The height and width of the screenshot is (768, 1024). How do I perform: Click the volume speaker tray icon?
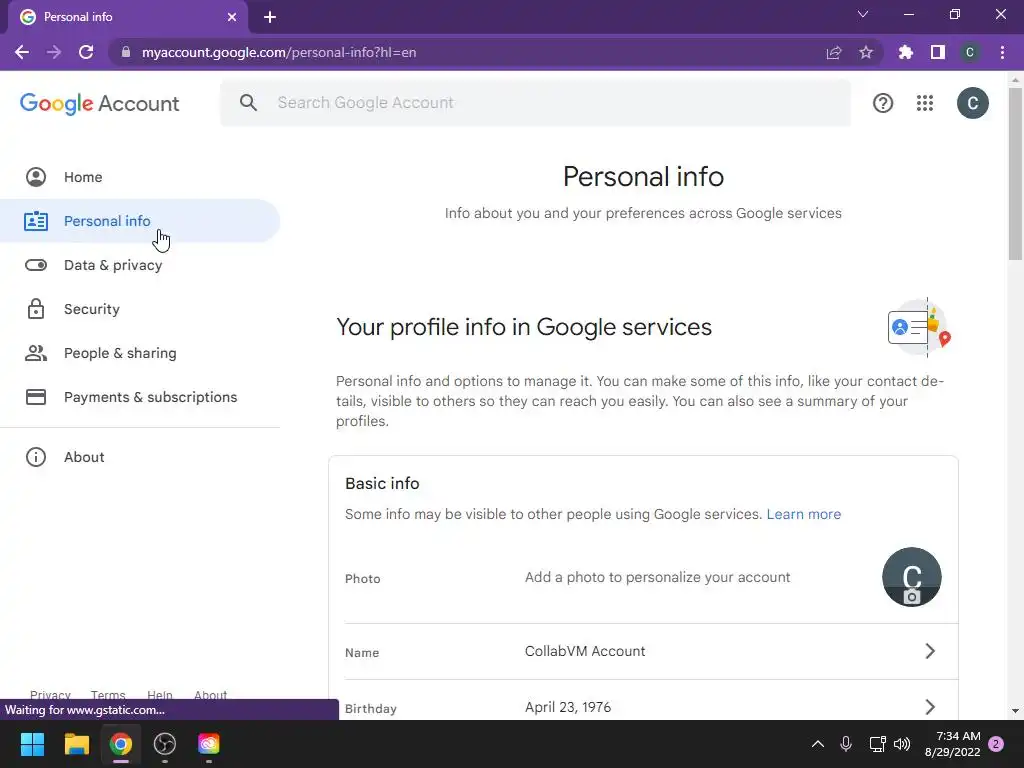(x=902, y=744)
